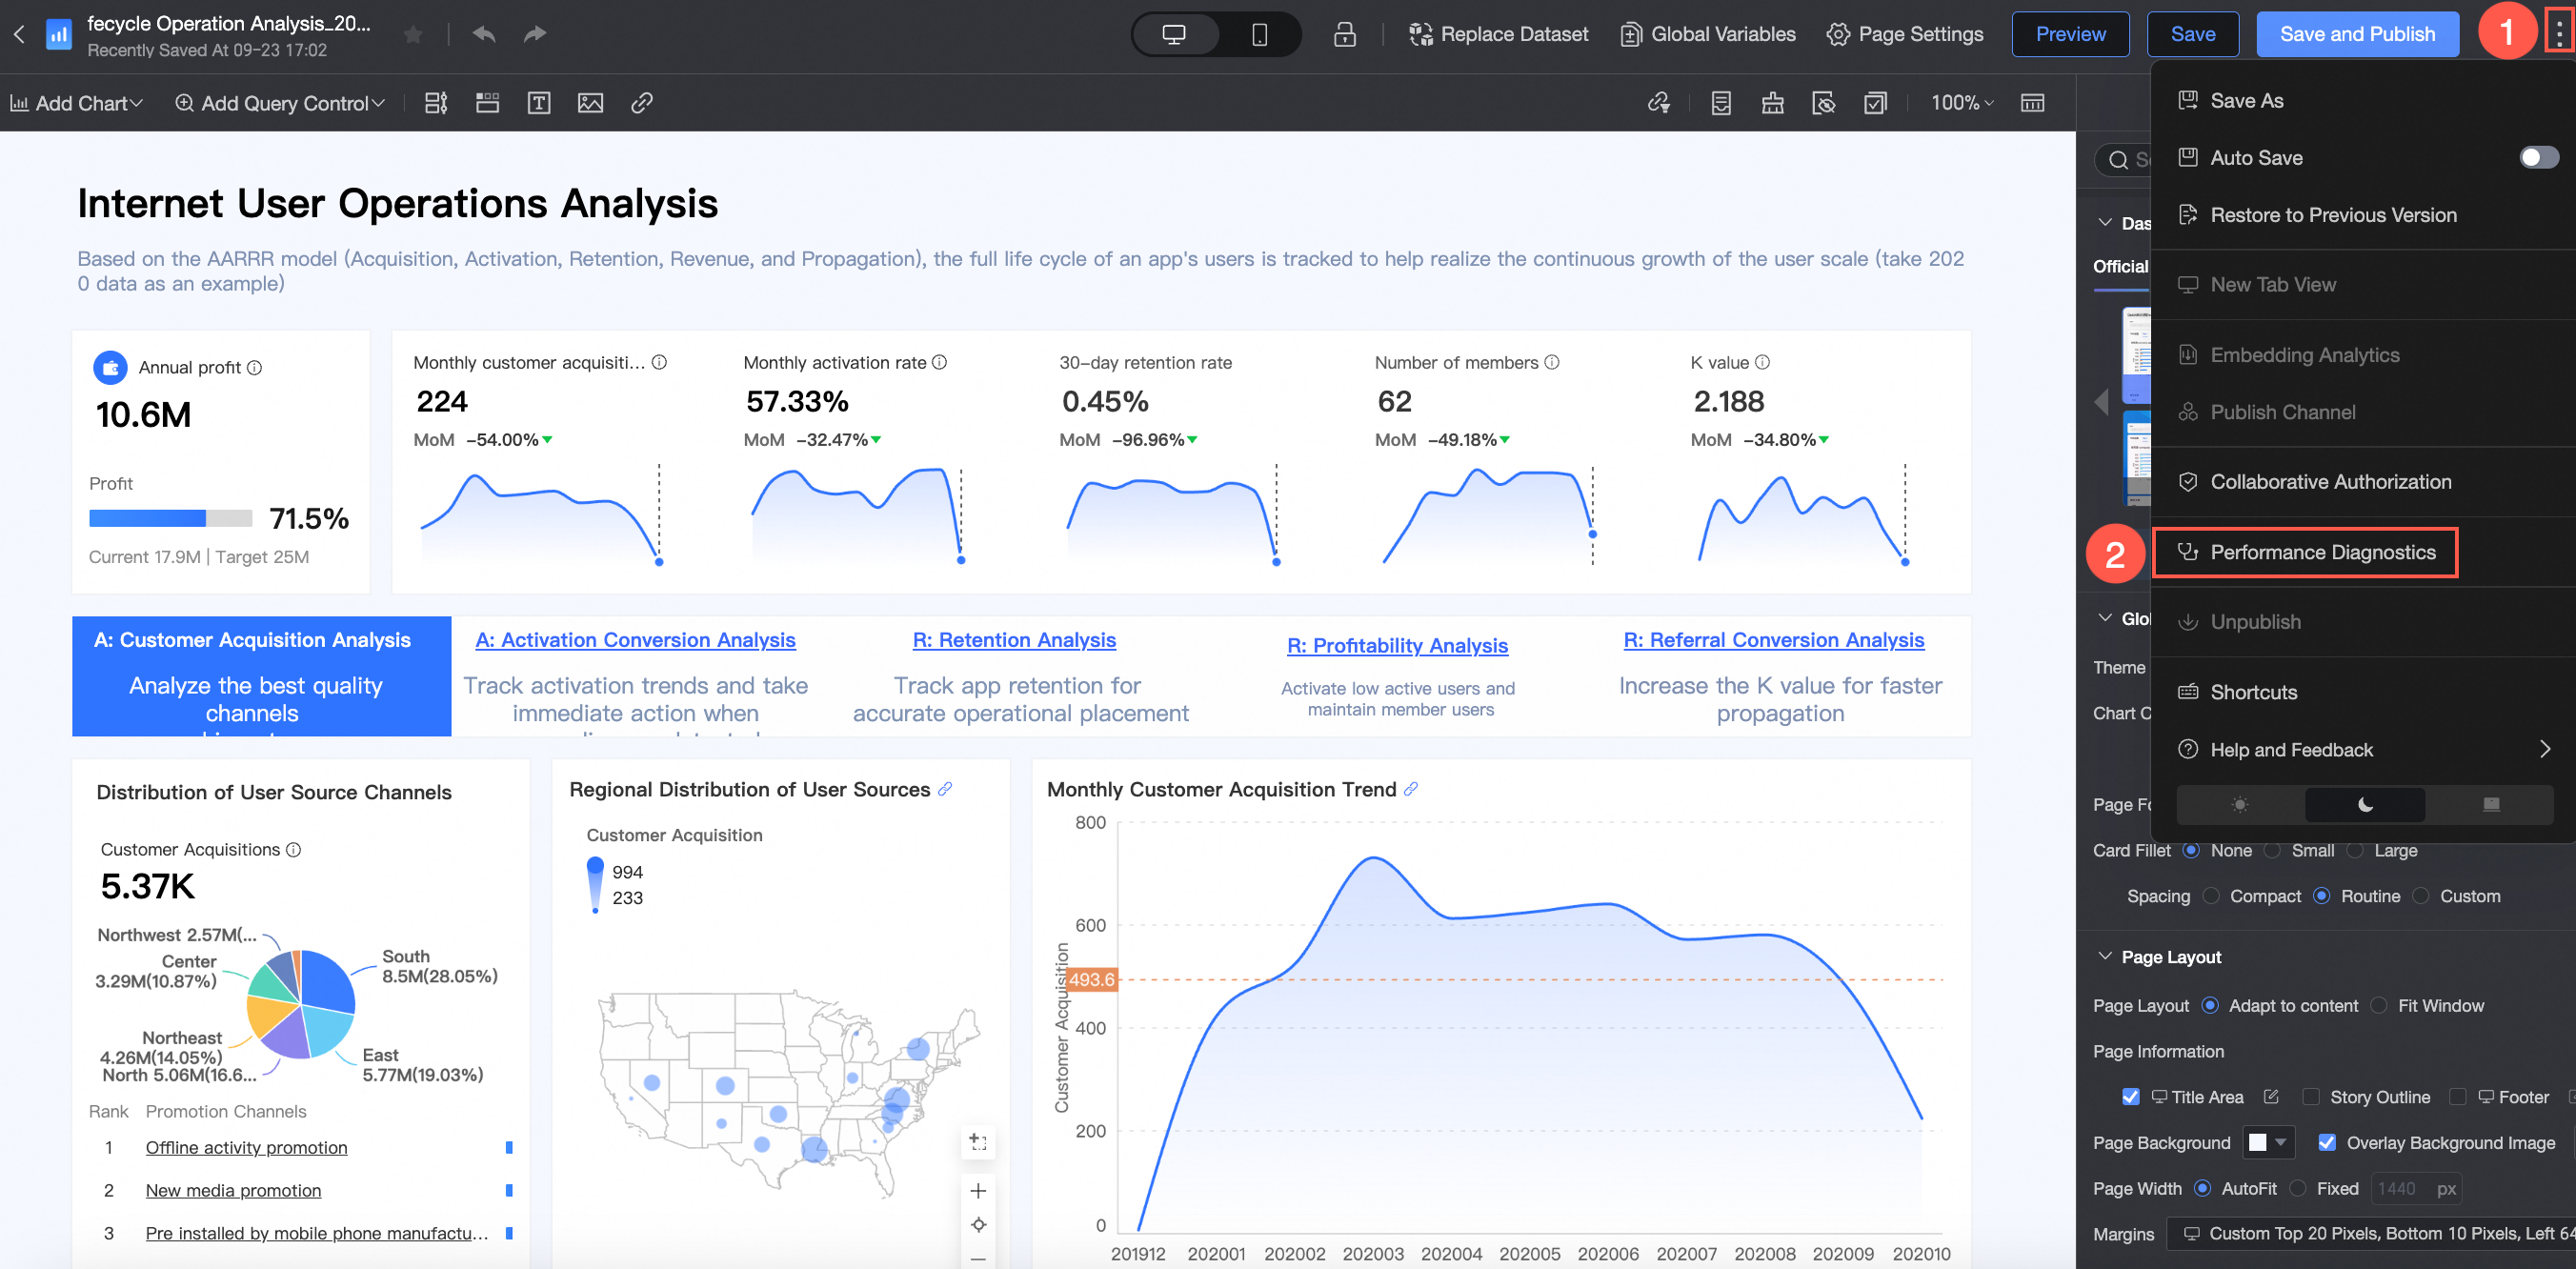Open the 100% zoom level dropdown
The height and width of the screenshot is (1269, 2576).
1961,103
